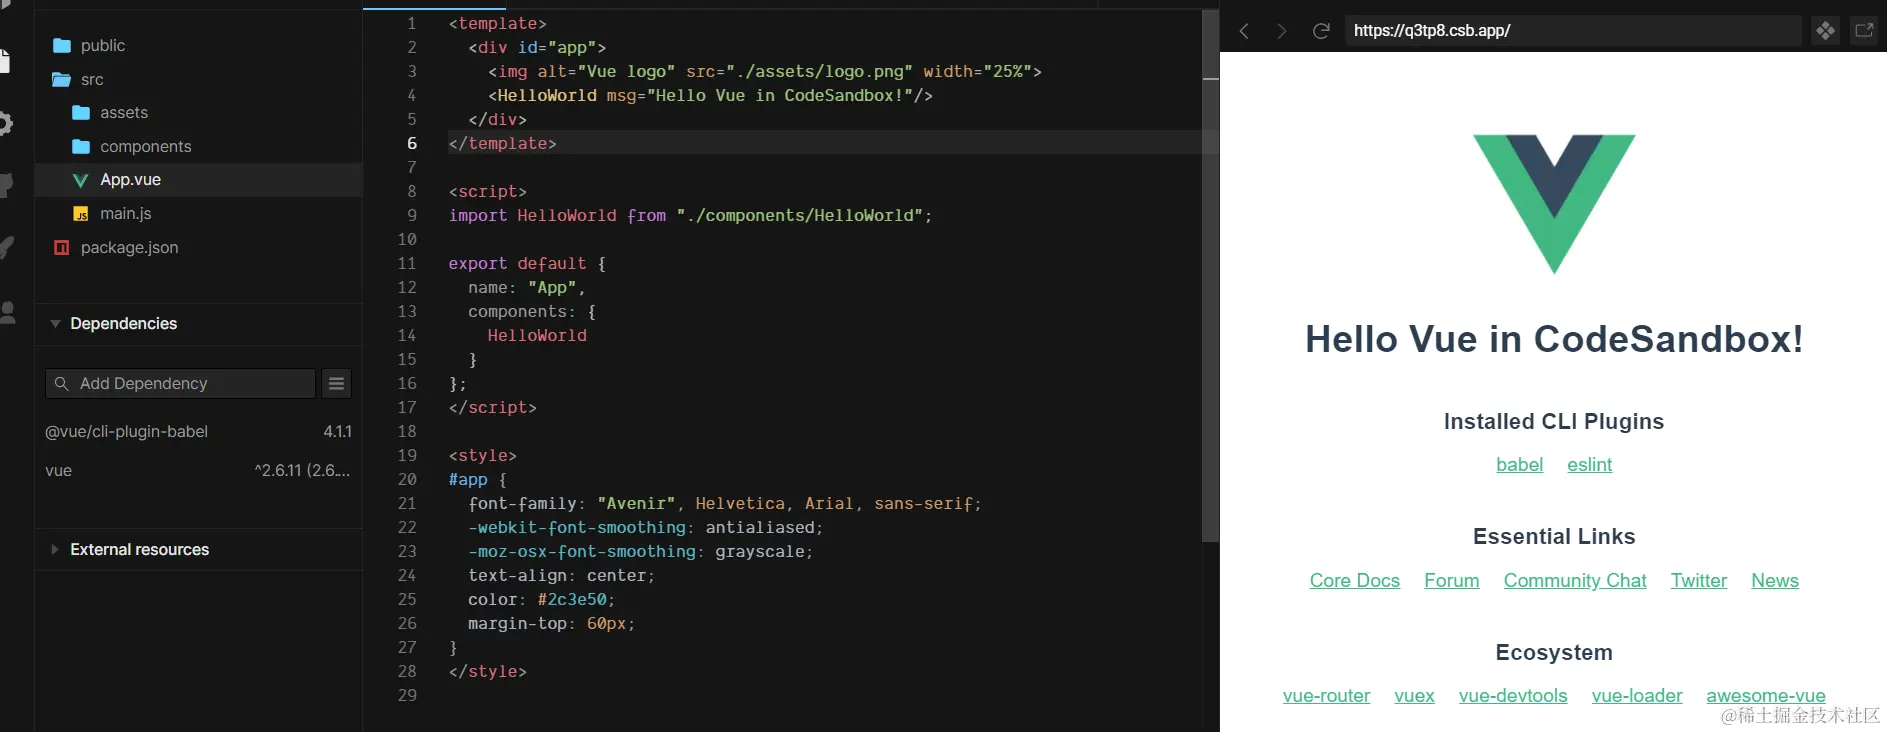Click the 'Essential Links' heading
1887x732 pixels.
[1554, 537]
